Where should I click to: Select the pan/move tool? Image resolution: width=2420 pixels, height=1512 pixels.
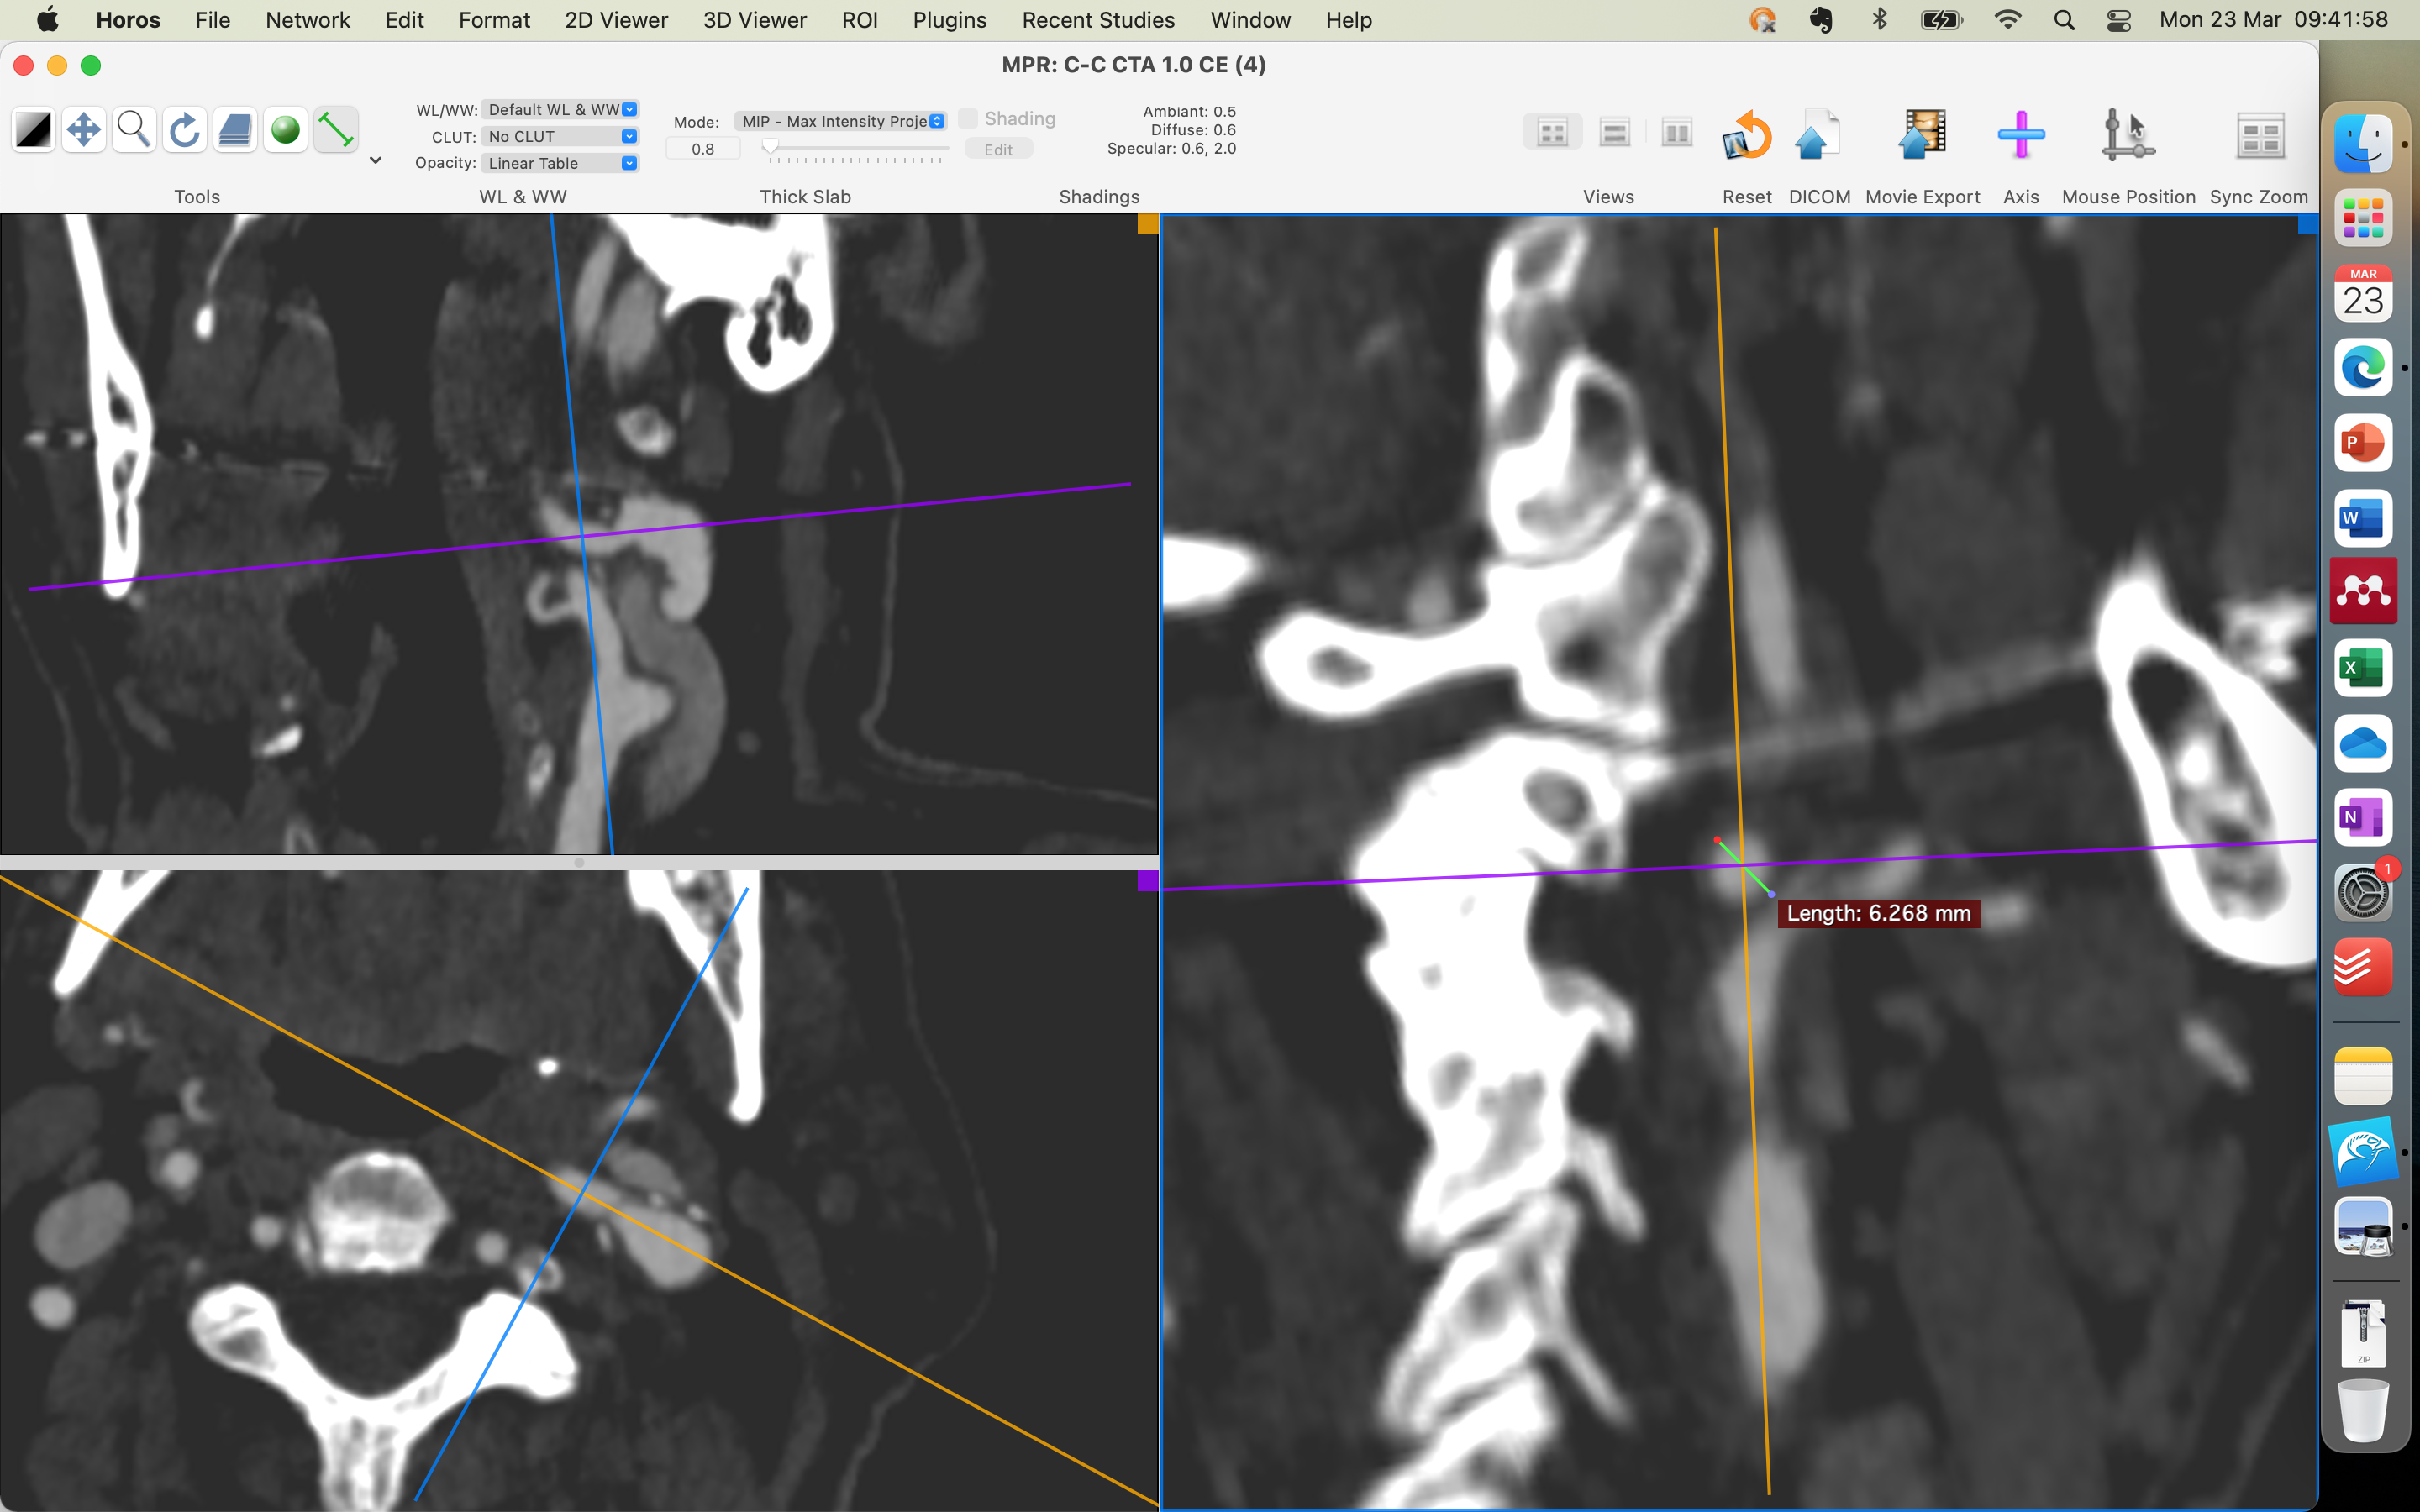coord(83,130)
